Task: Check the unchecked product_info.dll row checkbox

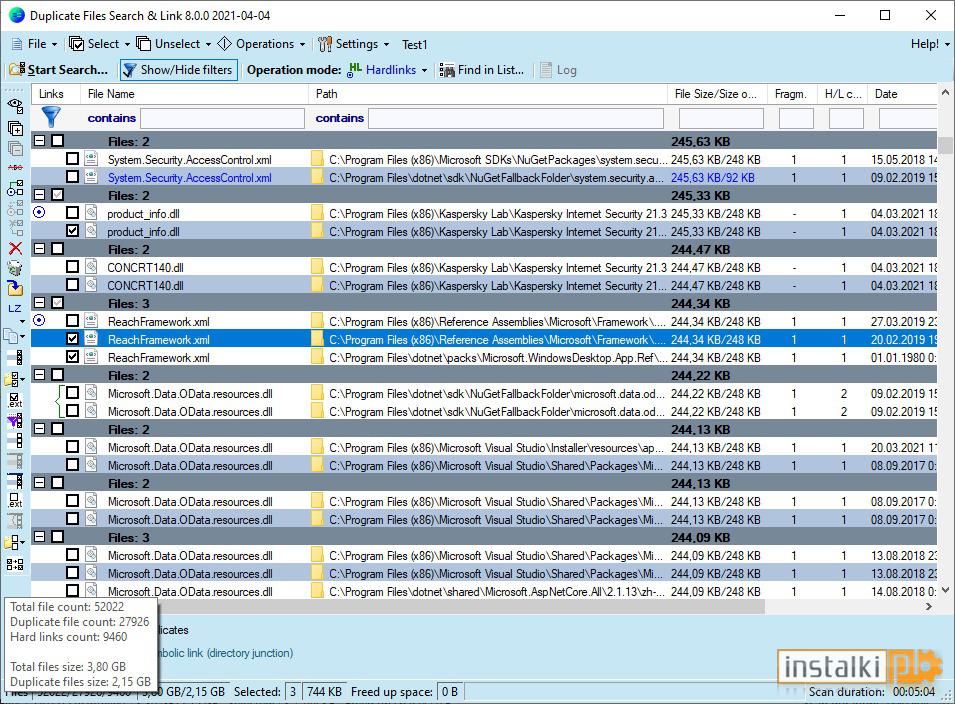Action: pyautogui.click(x=72, y=213)
